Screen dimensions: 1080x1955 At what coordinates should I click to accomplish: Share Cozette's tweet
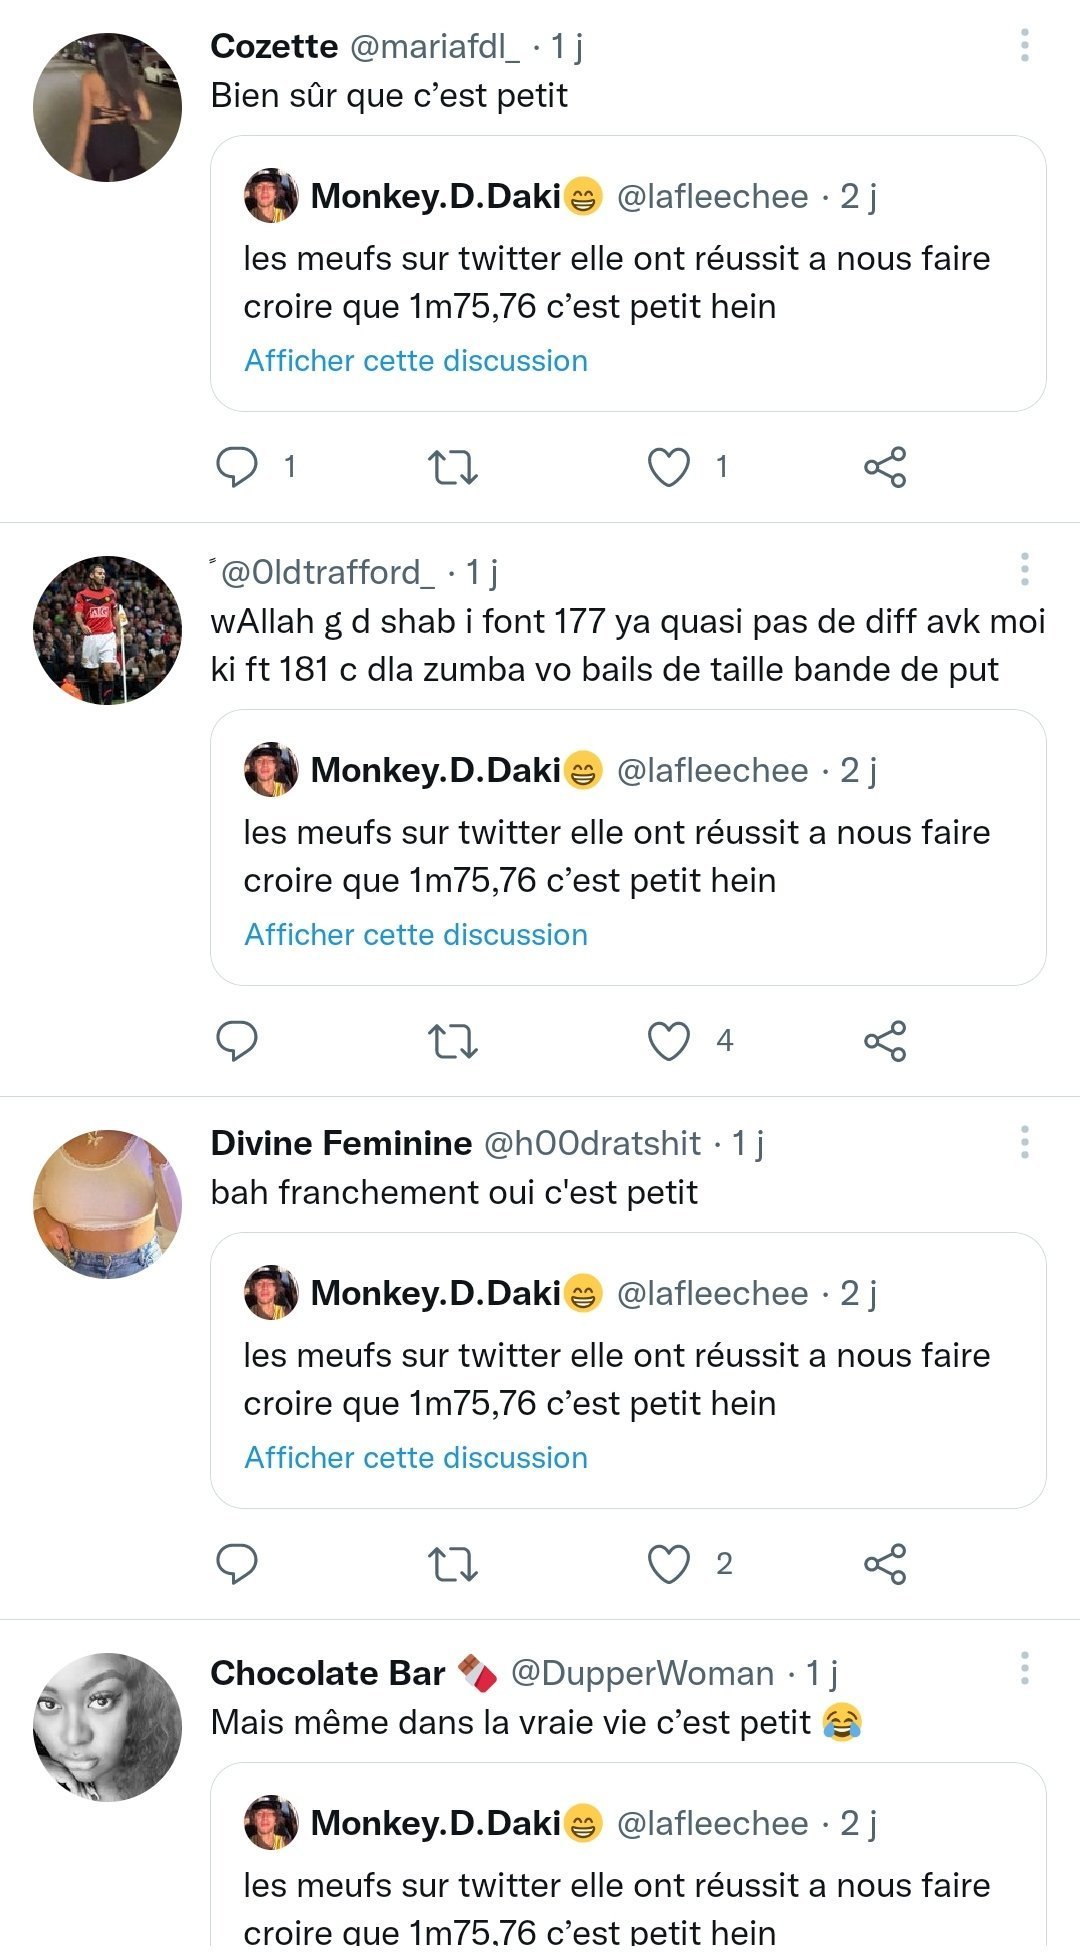[885, 467]
